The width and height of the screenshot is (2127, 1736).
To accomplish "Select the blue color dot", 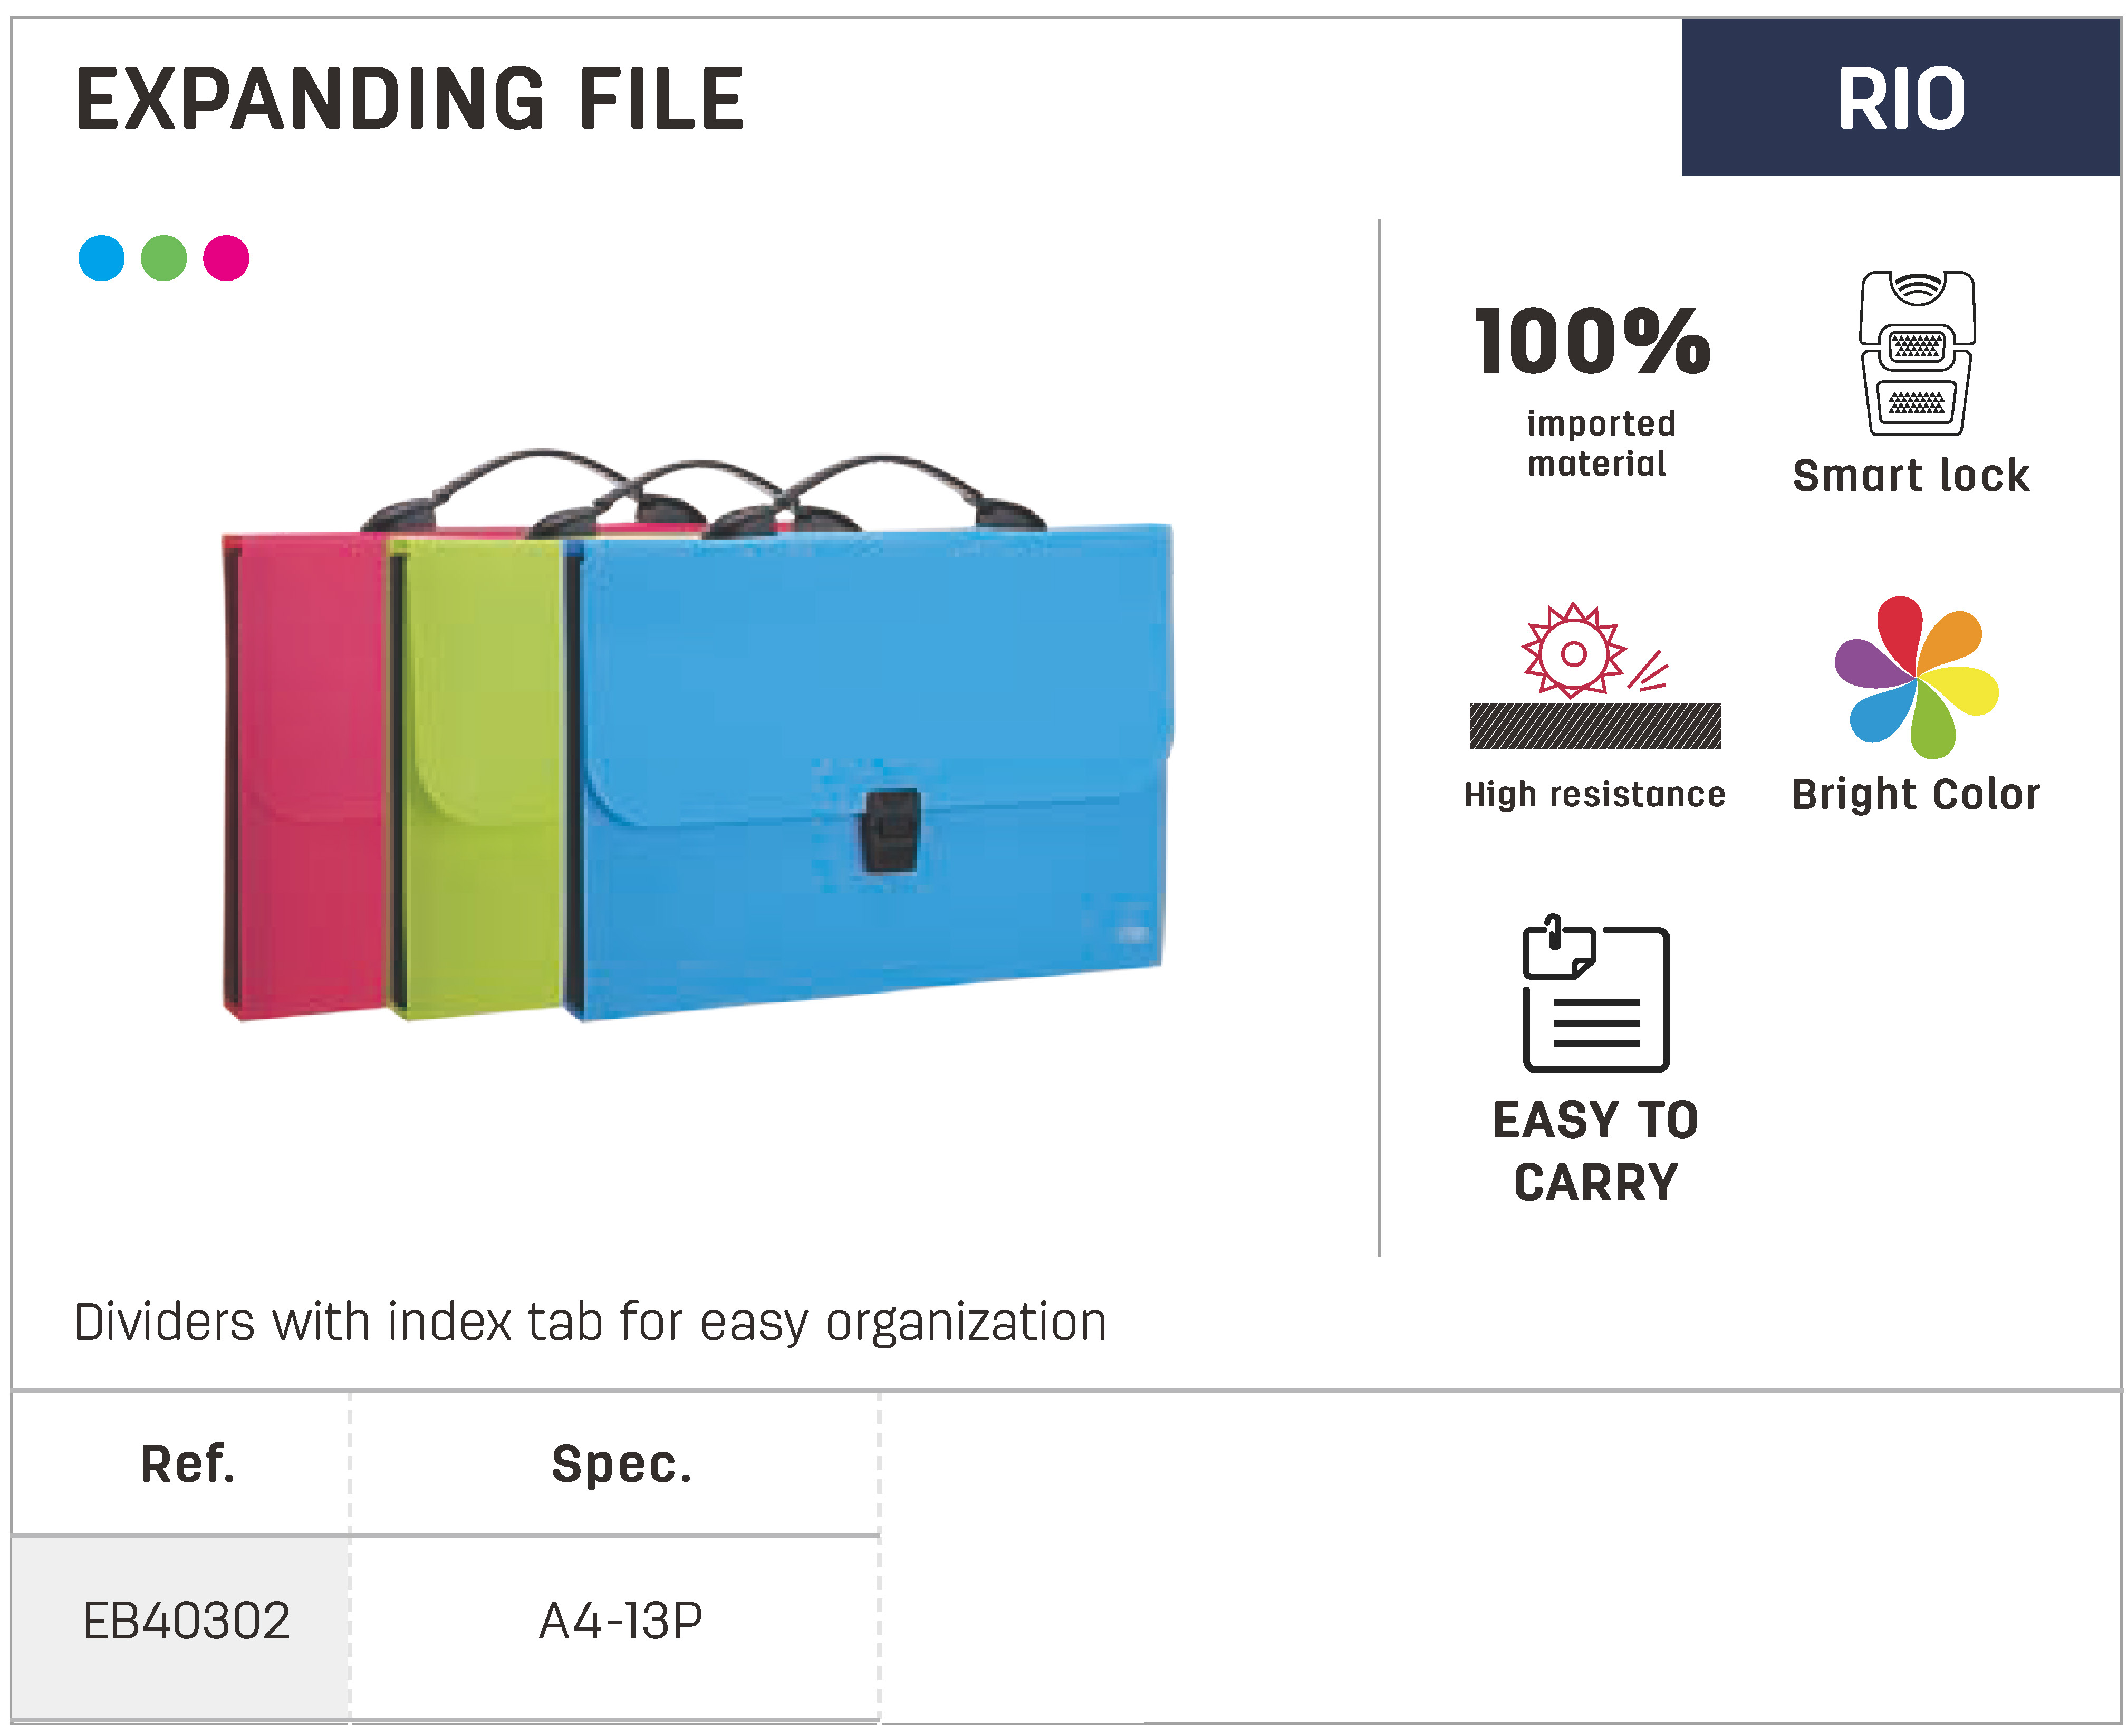I will pyautogui.click(x=101, y=258).
